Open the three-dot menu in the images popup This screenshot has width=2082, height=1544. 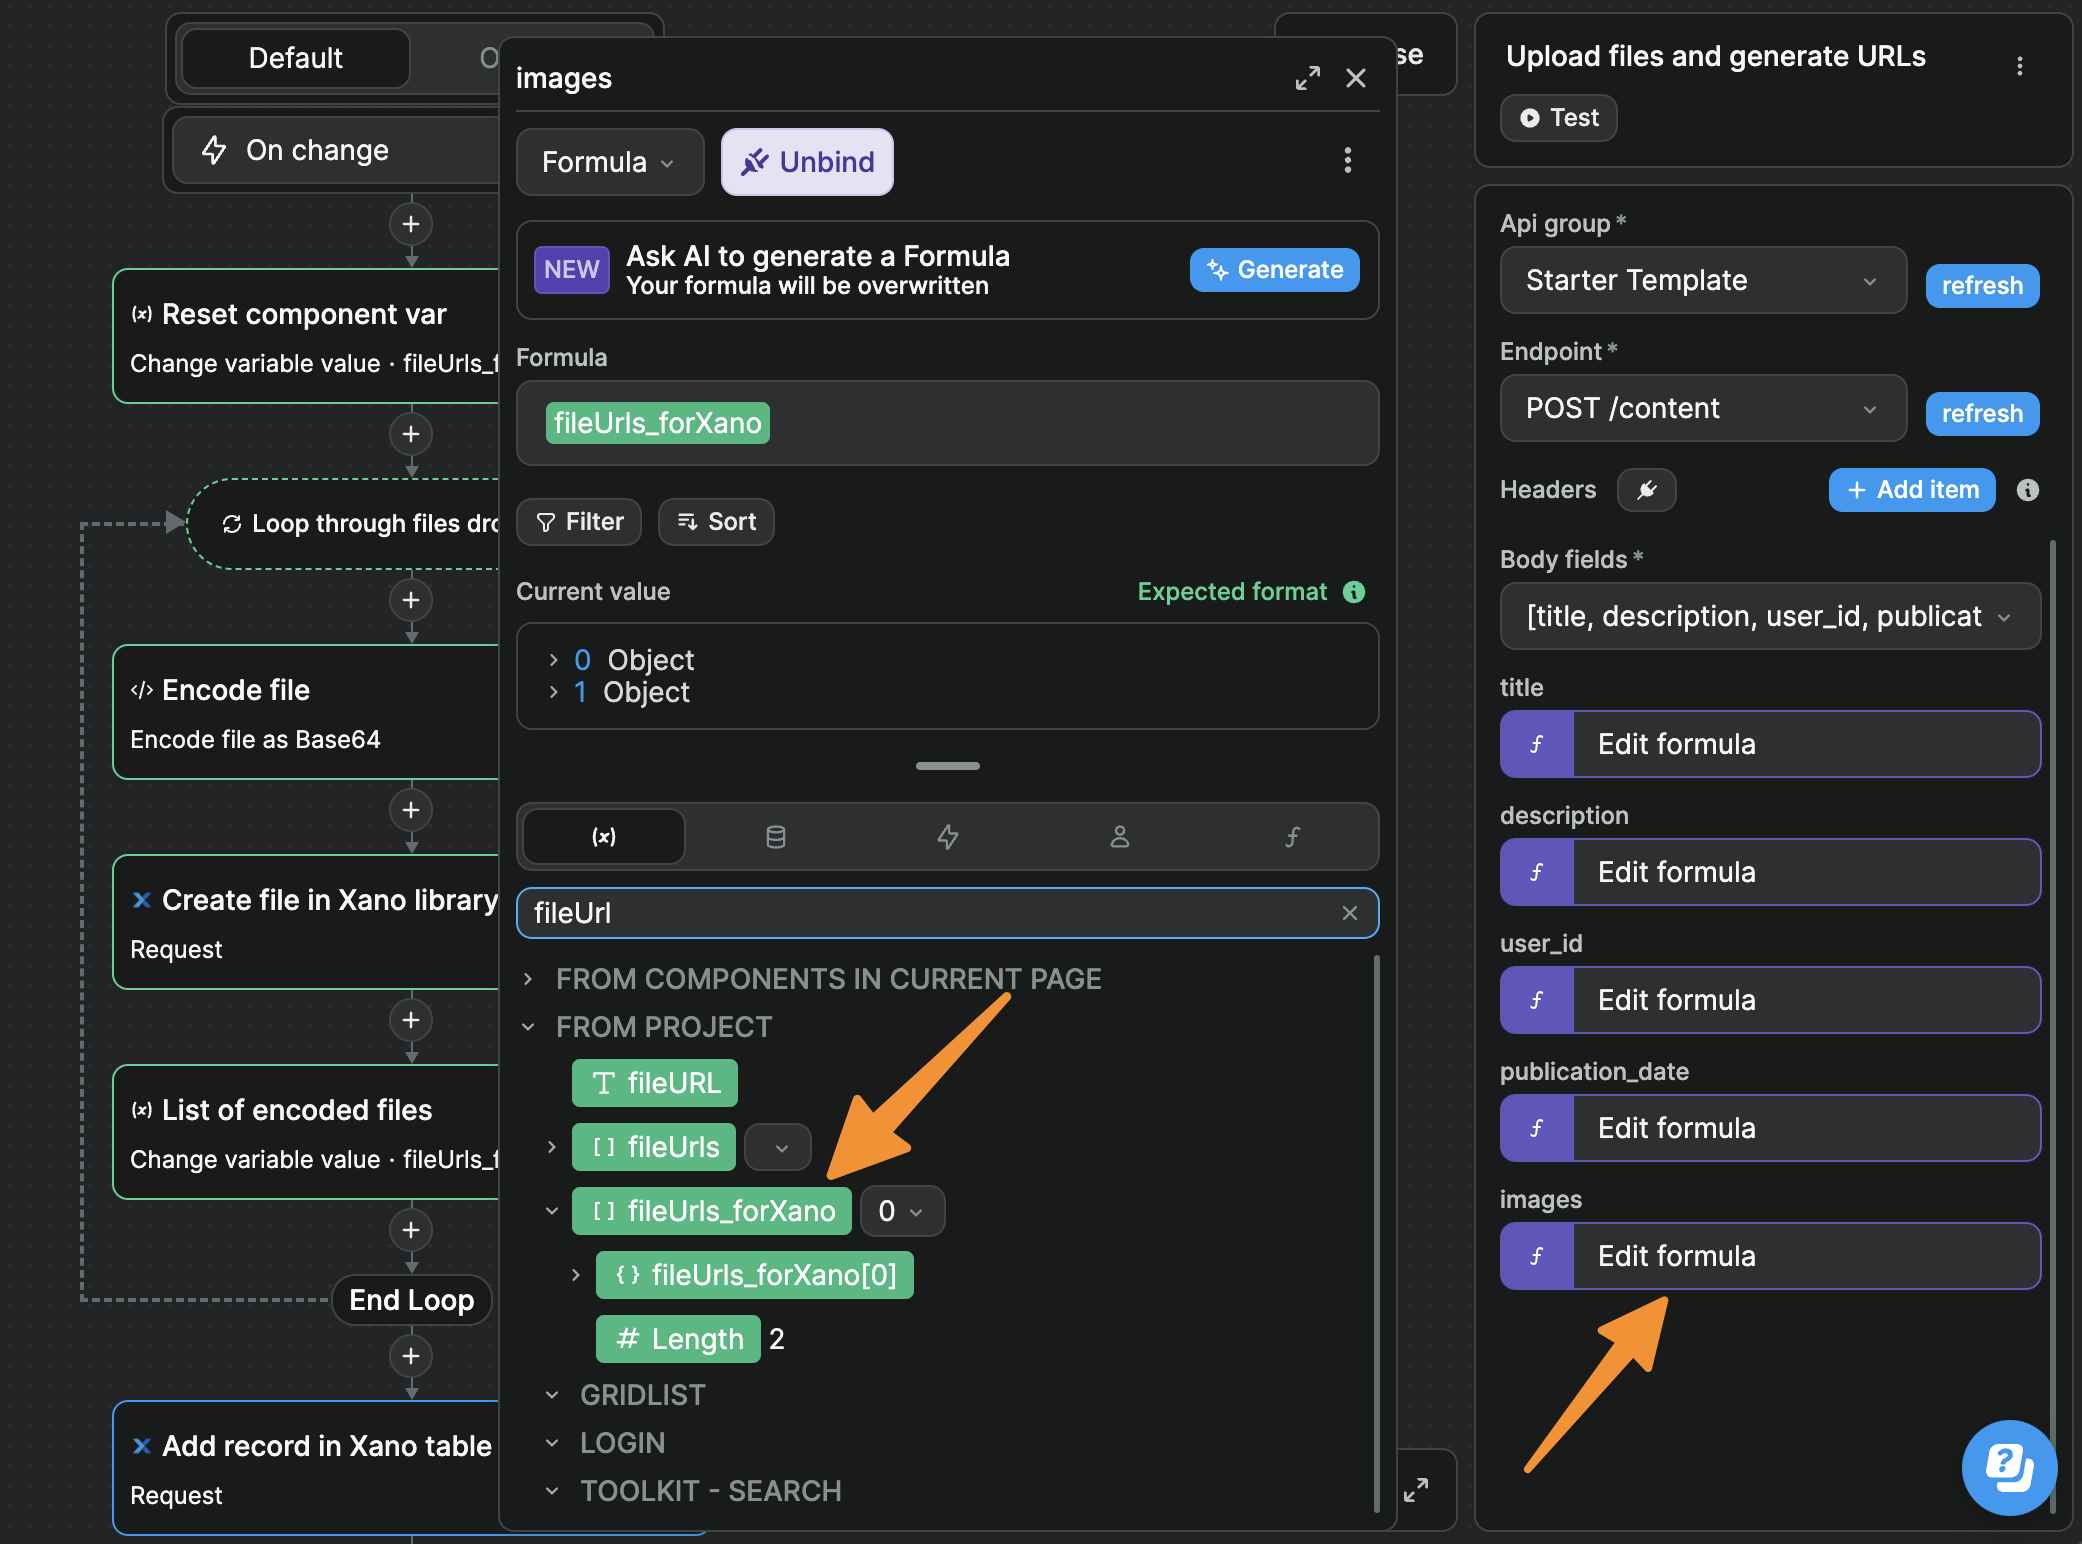point(1348,161)
